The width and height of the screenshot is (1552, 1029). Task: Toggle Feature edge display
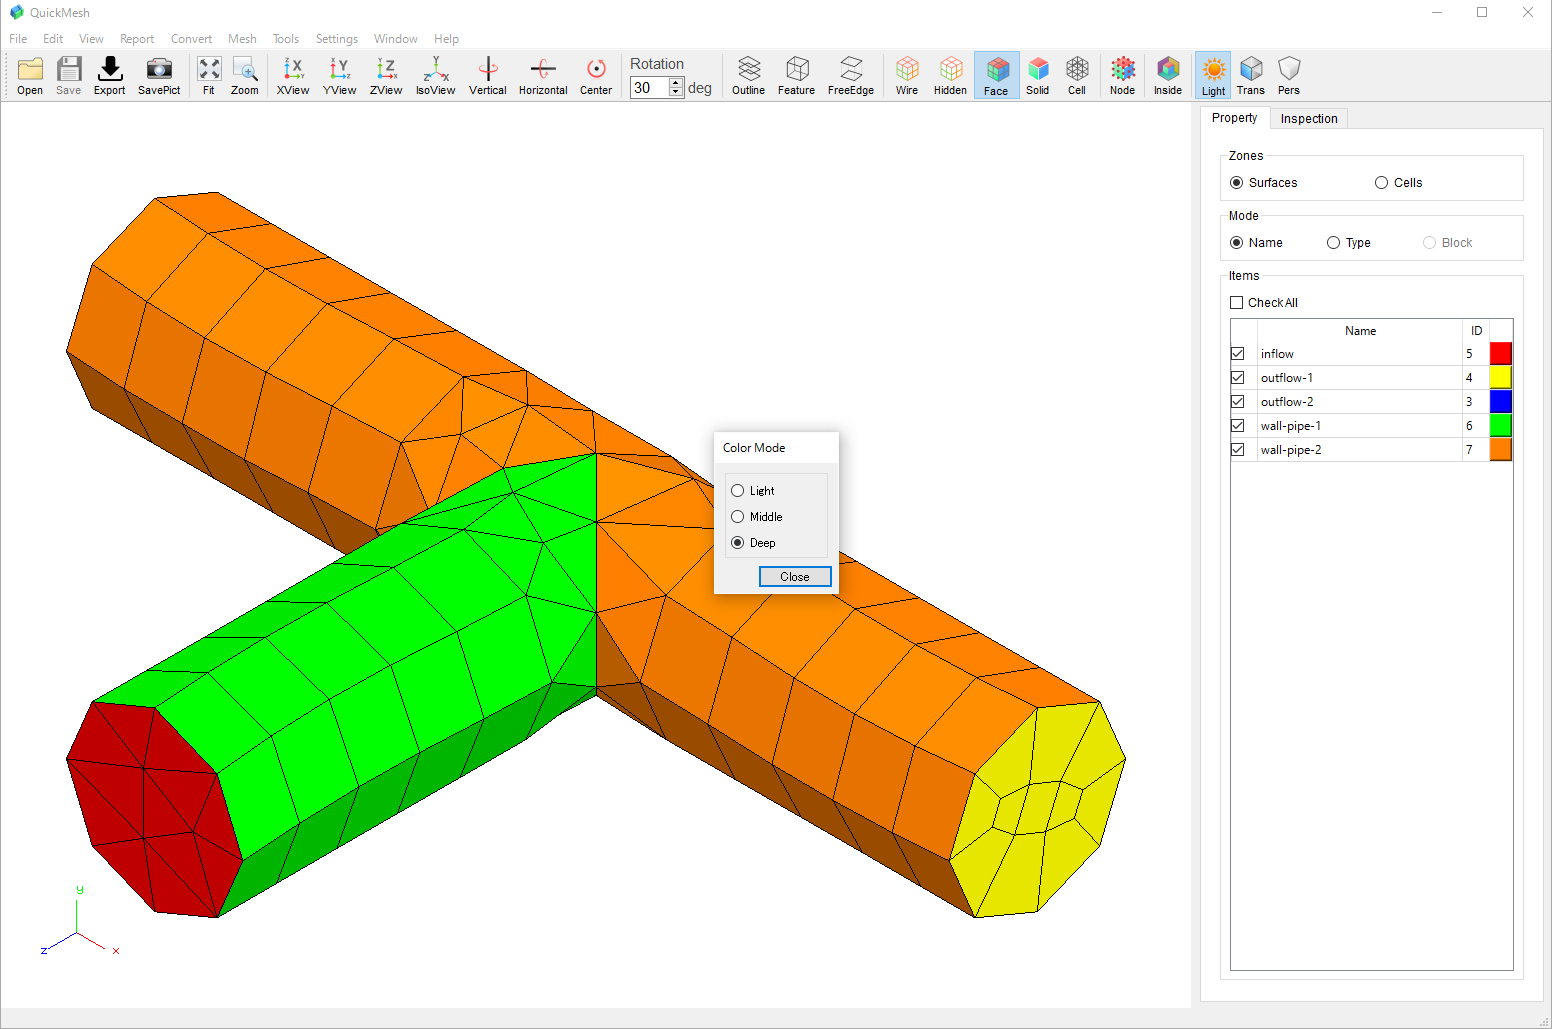[797, 76]
